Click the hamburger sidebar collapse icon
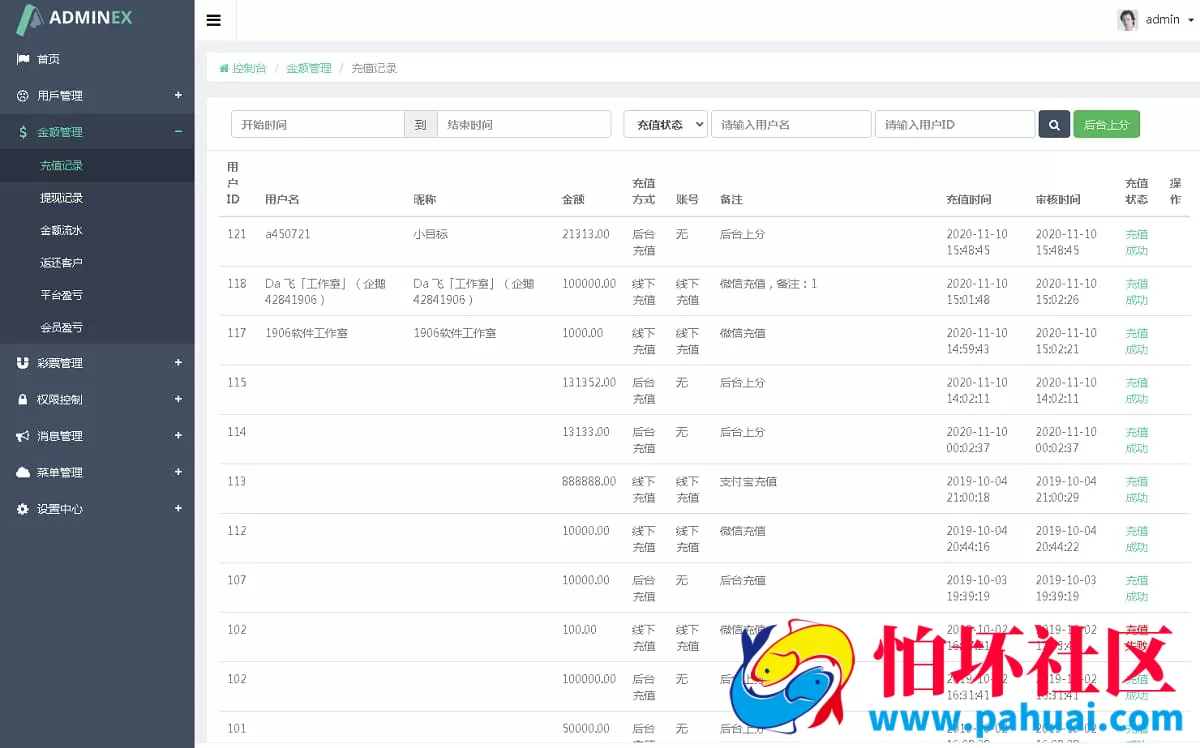 pos(214,19)
